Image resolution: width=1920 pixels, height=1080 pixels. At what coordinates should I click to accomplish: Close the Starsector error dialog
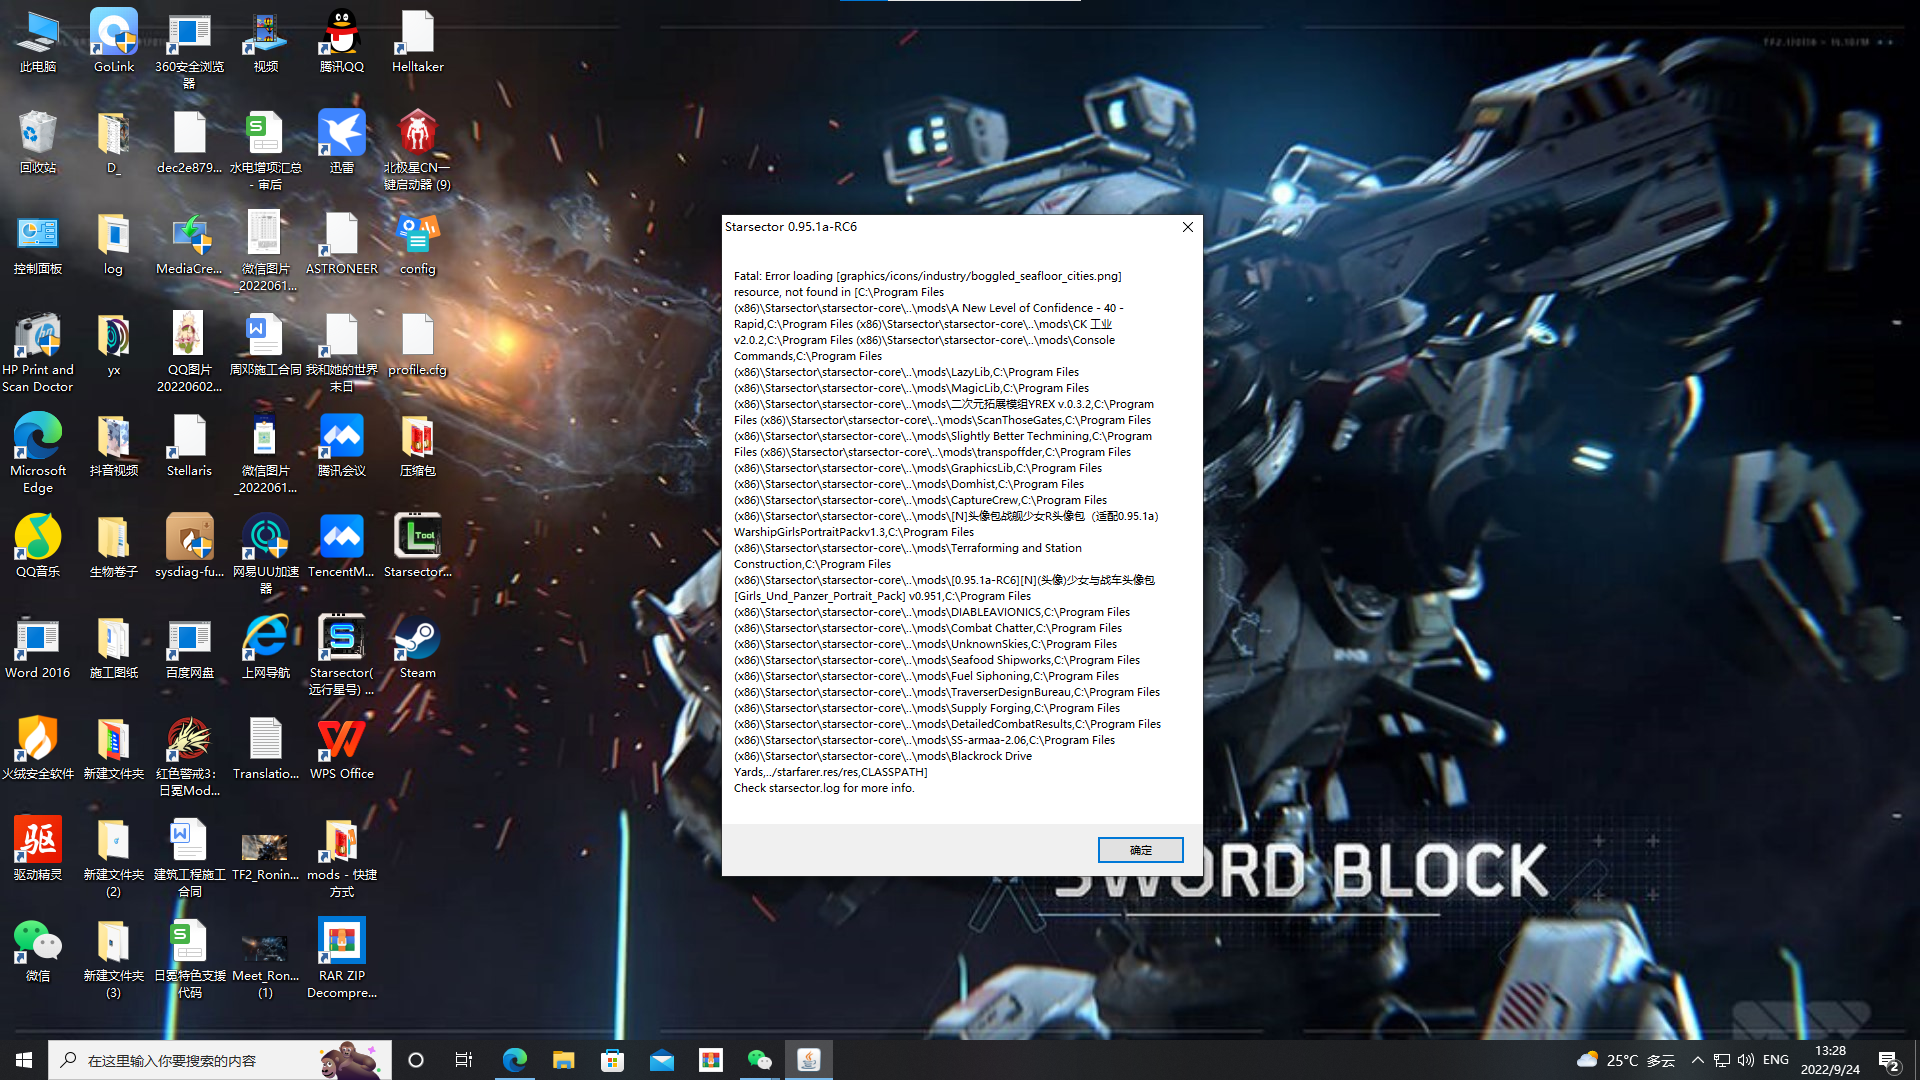[1187, 227]
